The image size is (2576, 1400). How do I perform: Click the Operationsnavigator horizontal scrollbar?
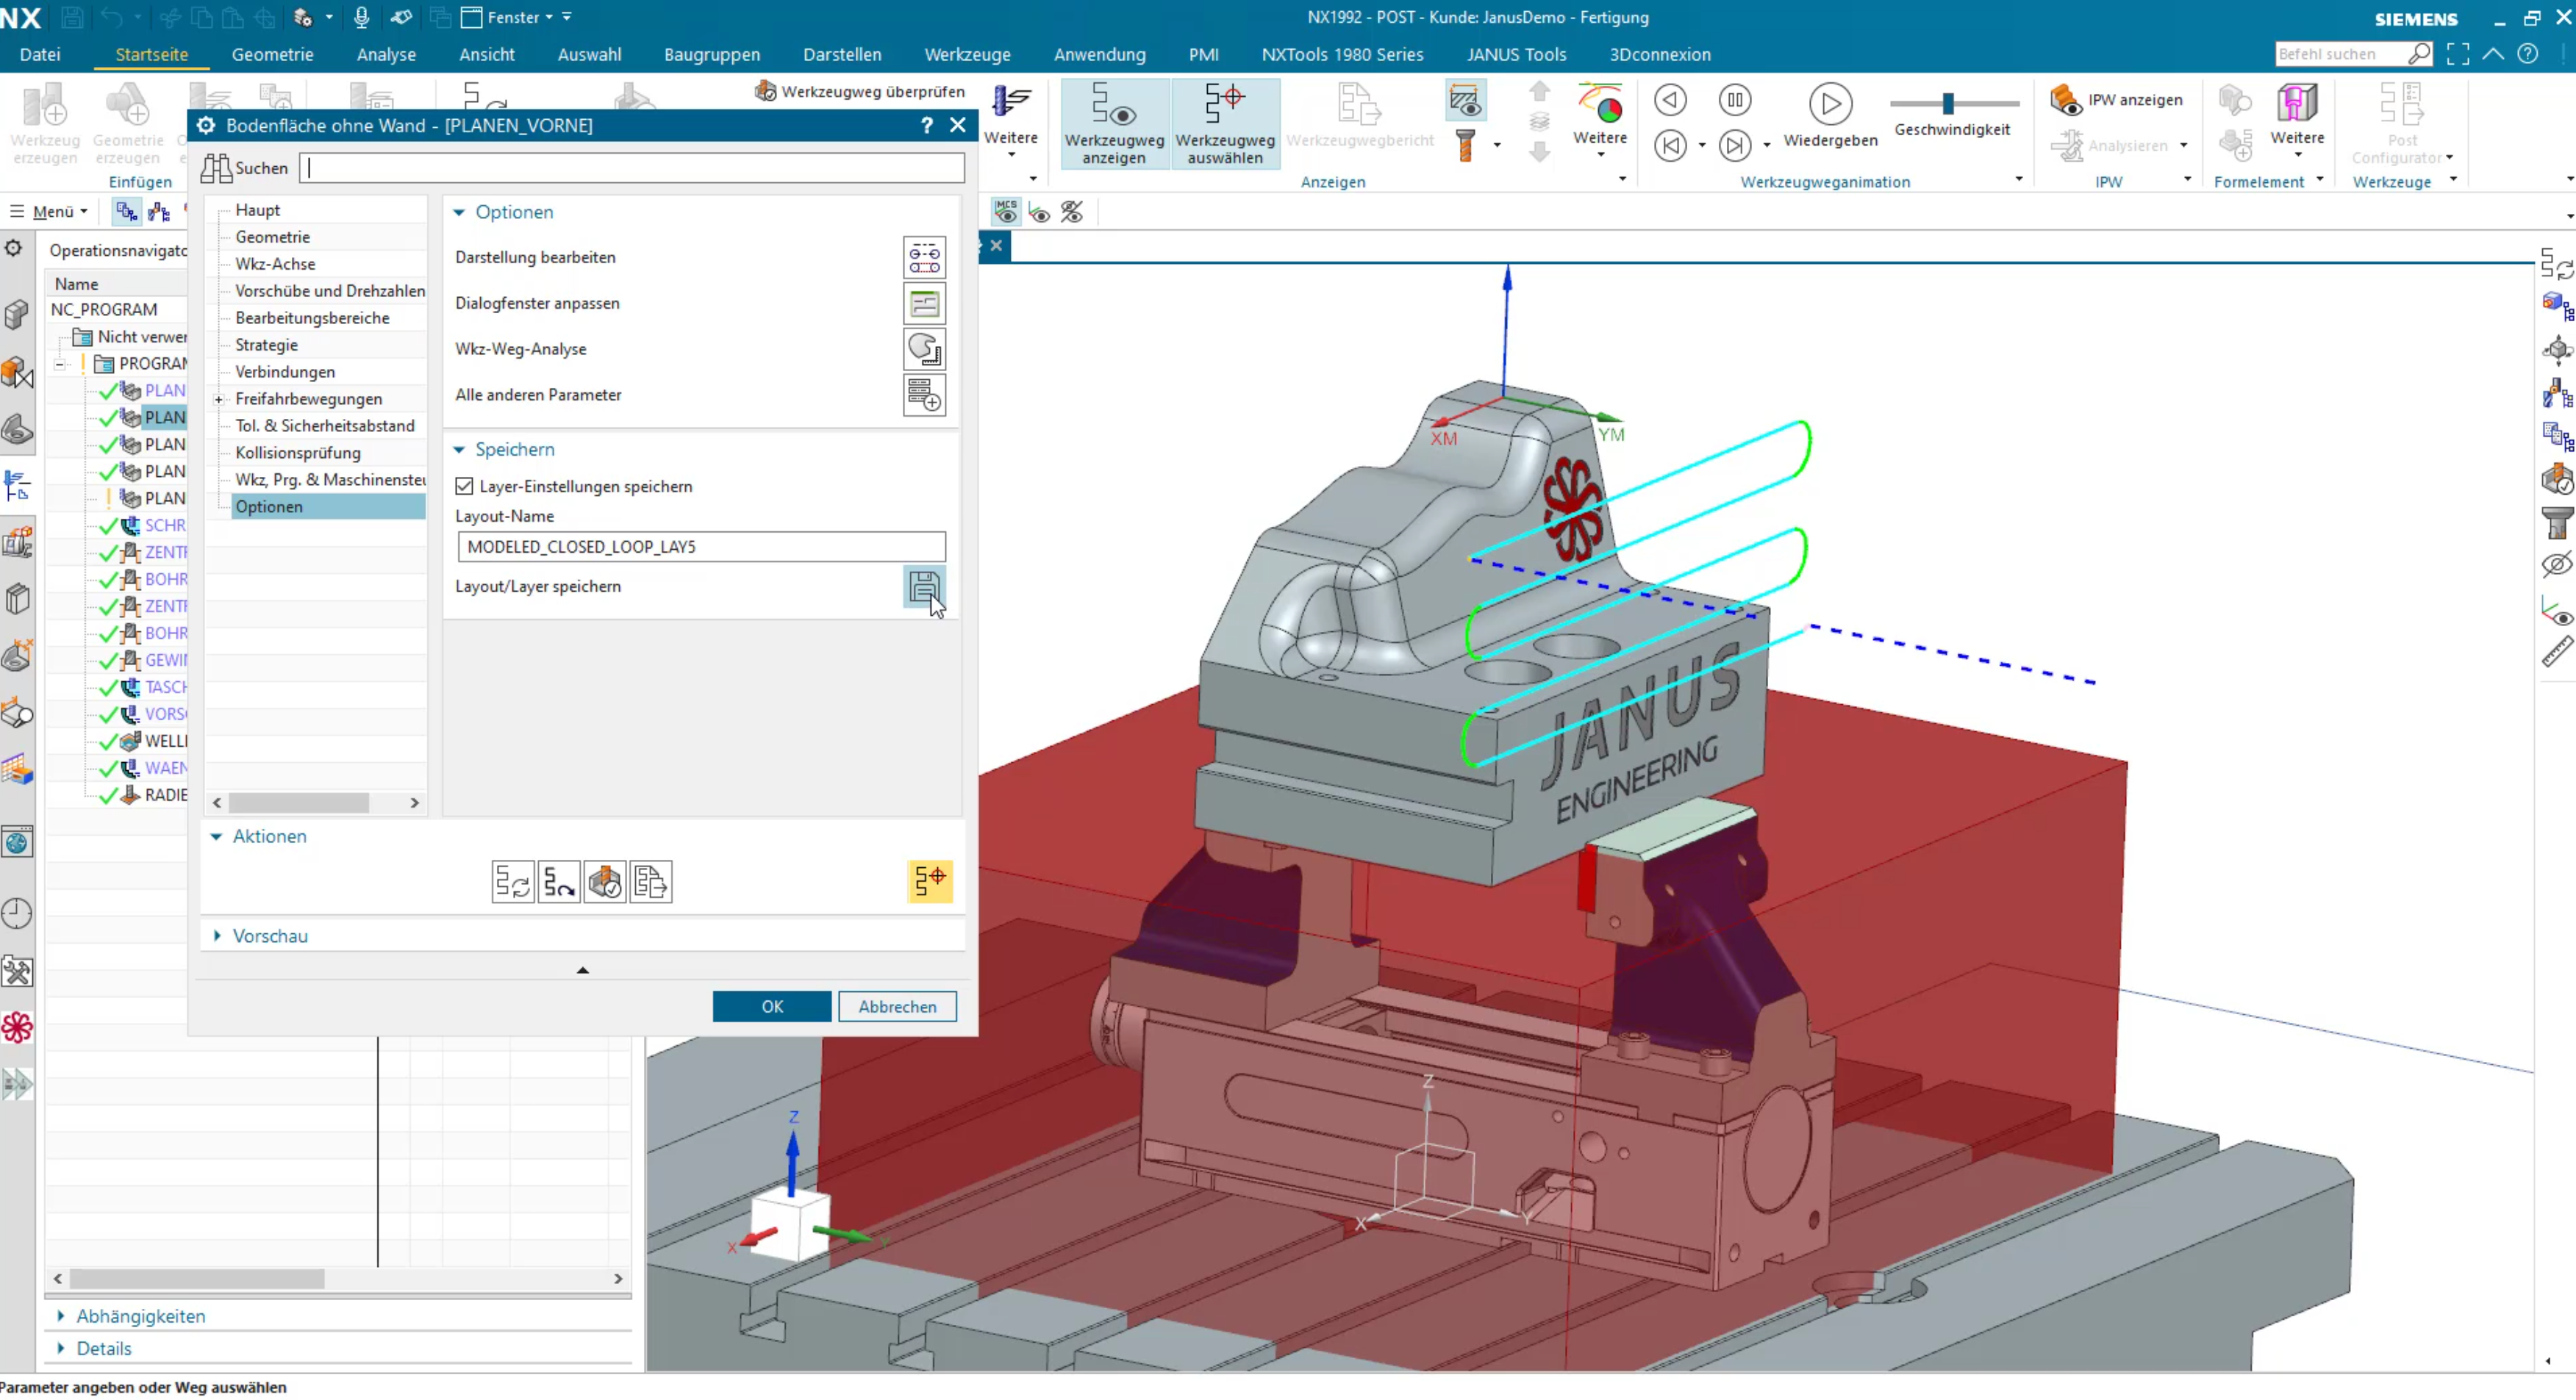coord(197,1279)
